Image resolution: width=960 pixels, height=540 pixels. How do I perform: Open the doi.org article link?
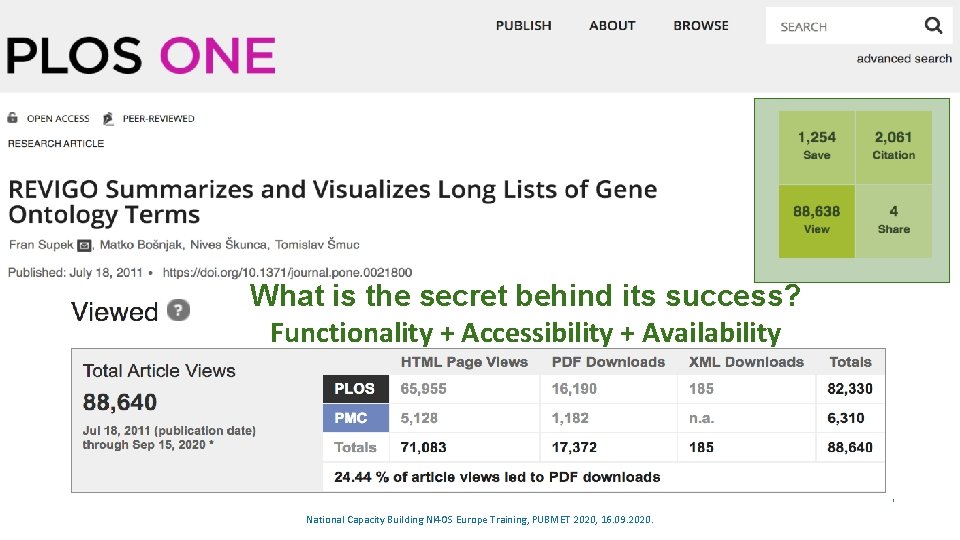[287, 272]
